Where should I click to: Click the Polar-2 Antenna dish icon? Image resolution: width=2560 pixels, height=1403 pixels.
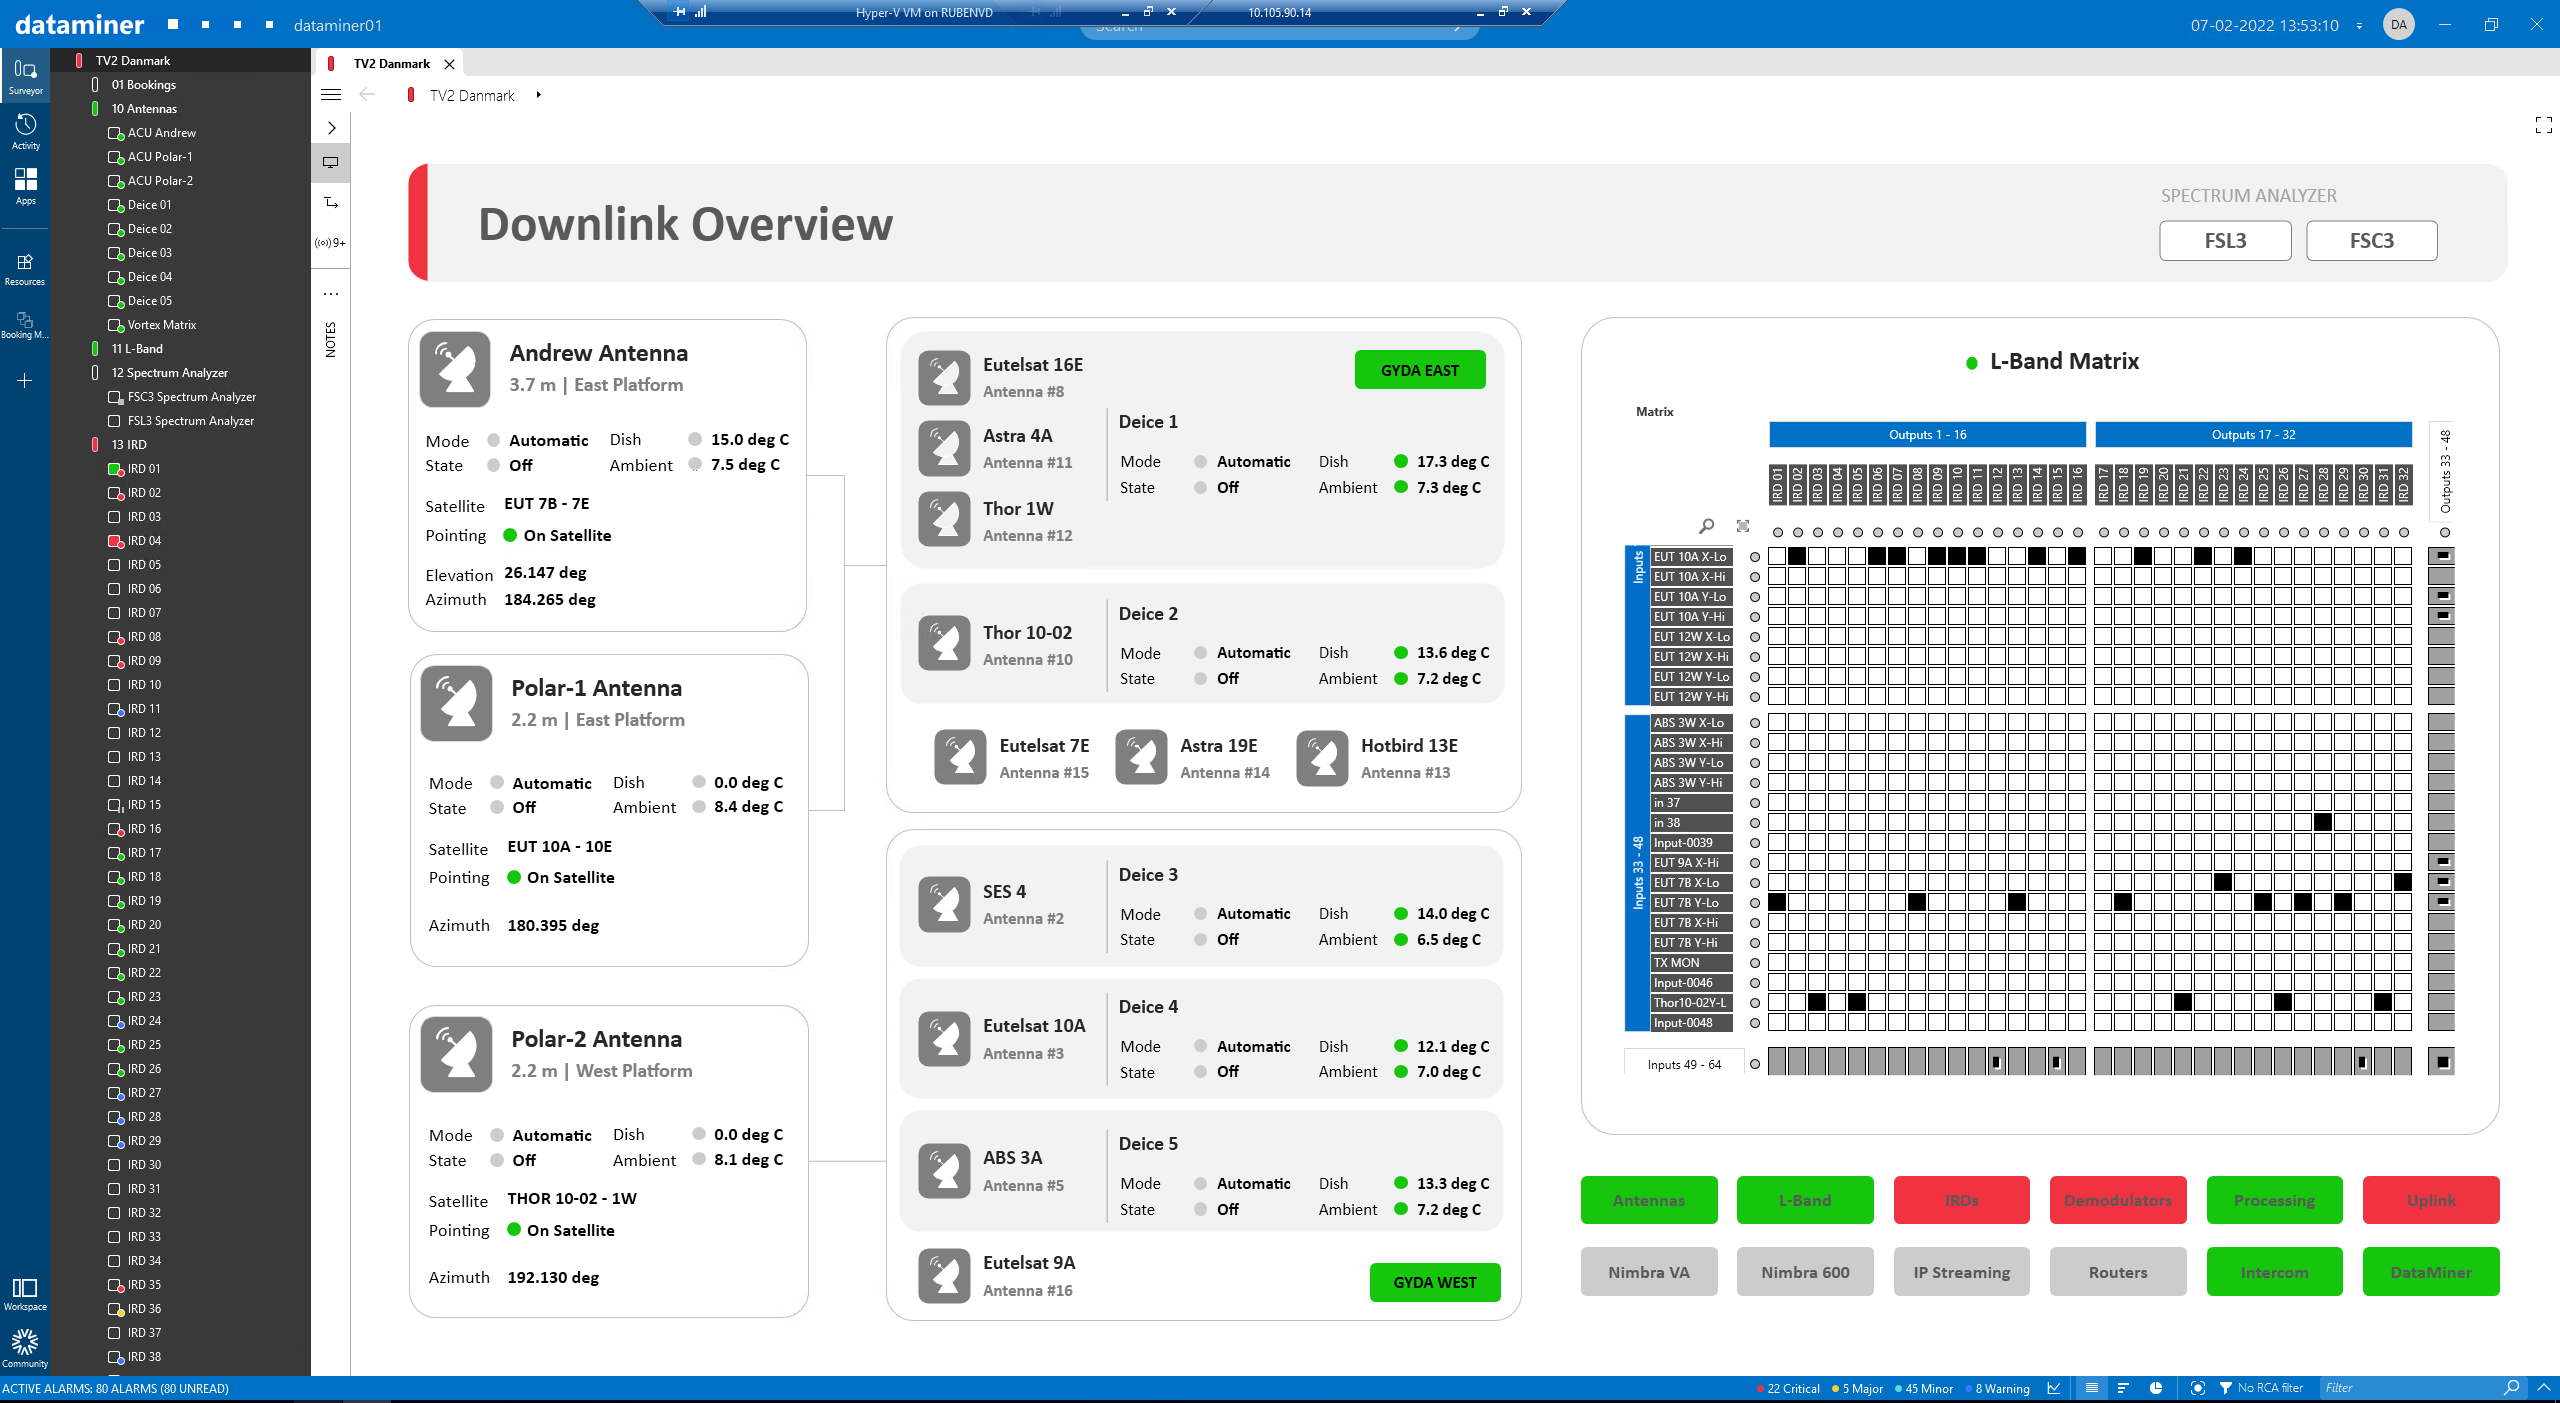457,1055
